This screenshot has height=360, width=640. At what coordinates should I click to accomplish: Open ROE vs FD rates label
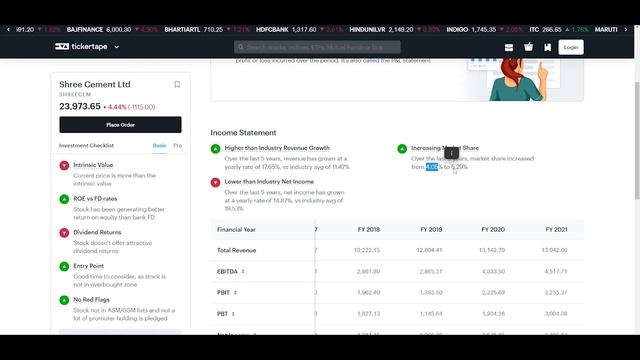coord(95,199)
